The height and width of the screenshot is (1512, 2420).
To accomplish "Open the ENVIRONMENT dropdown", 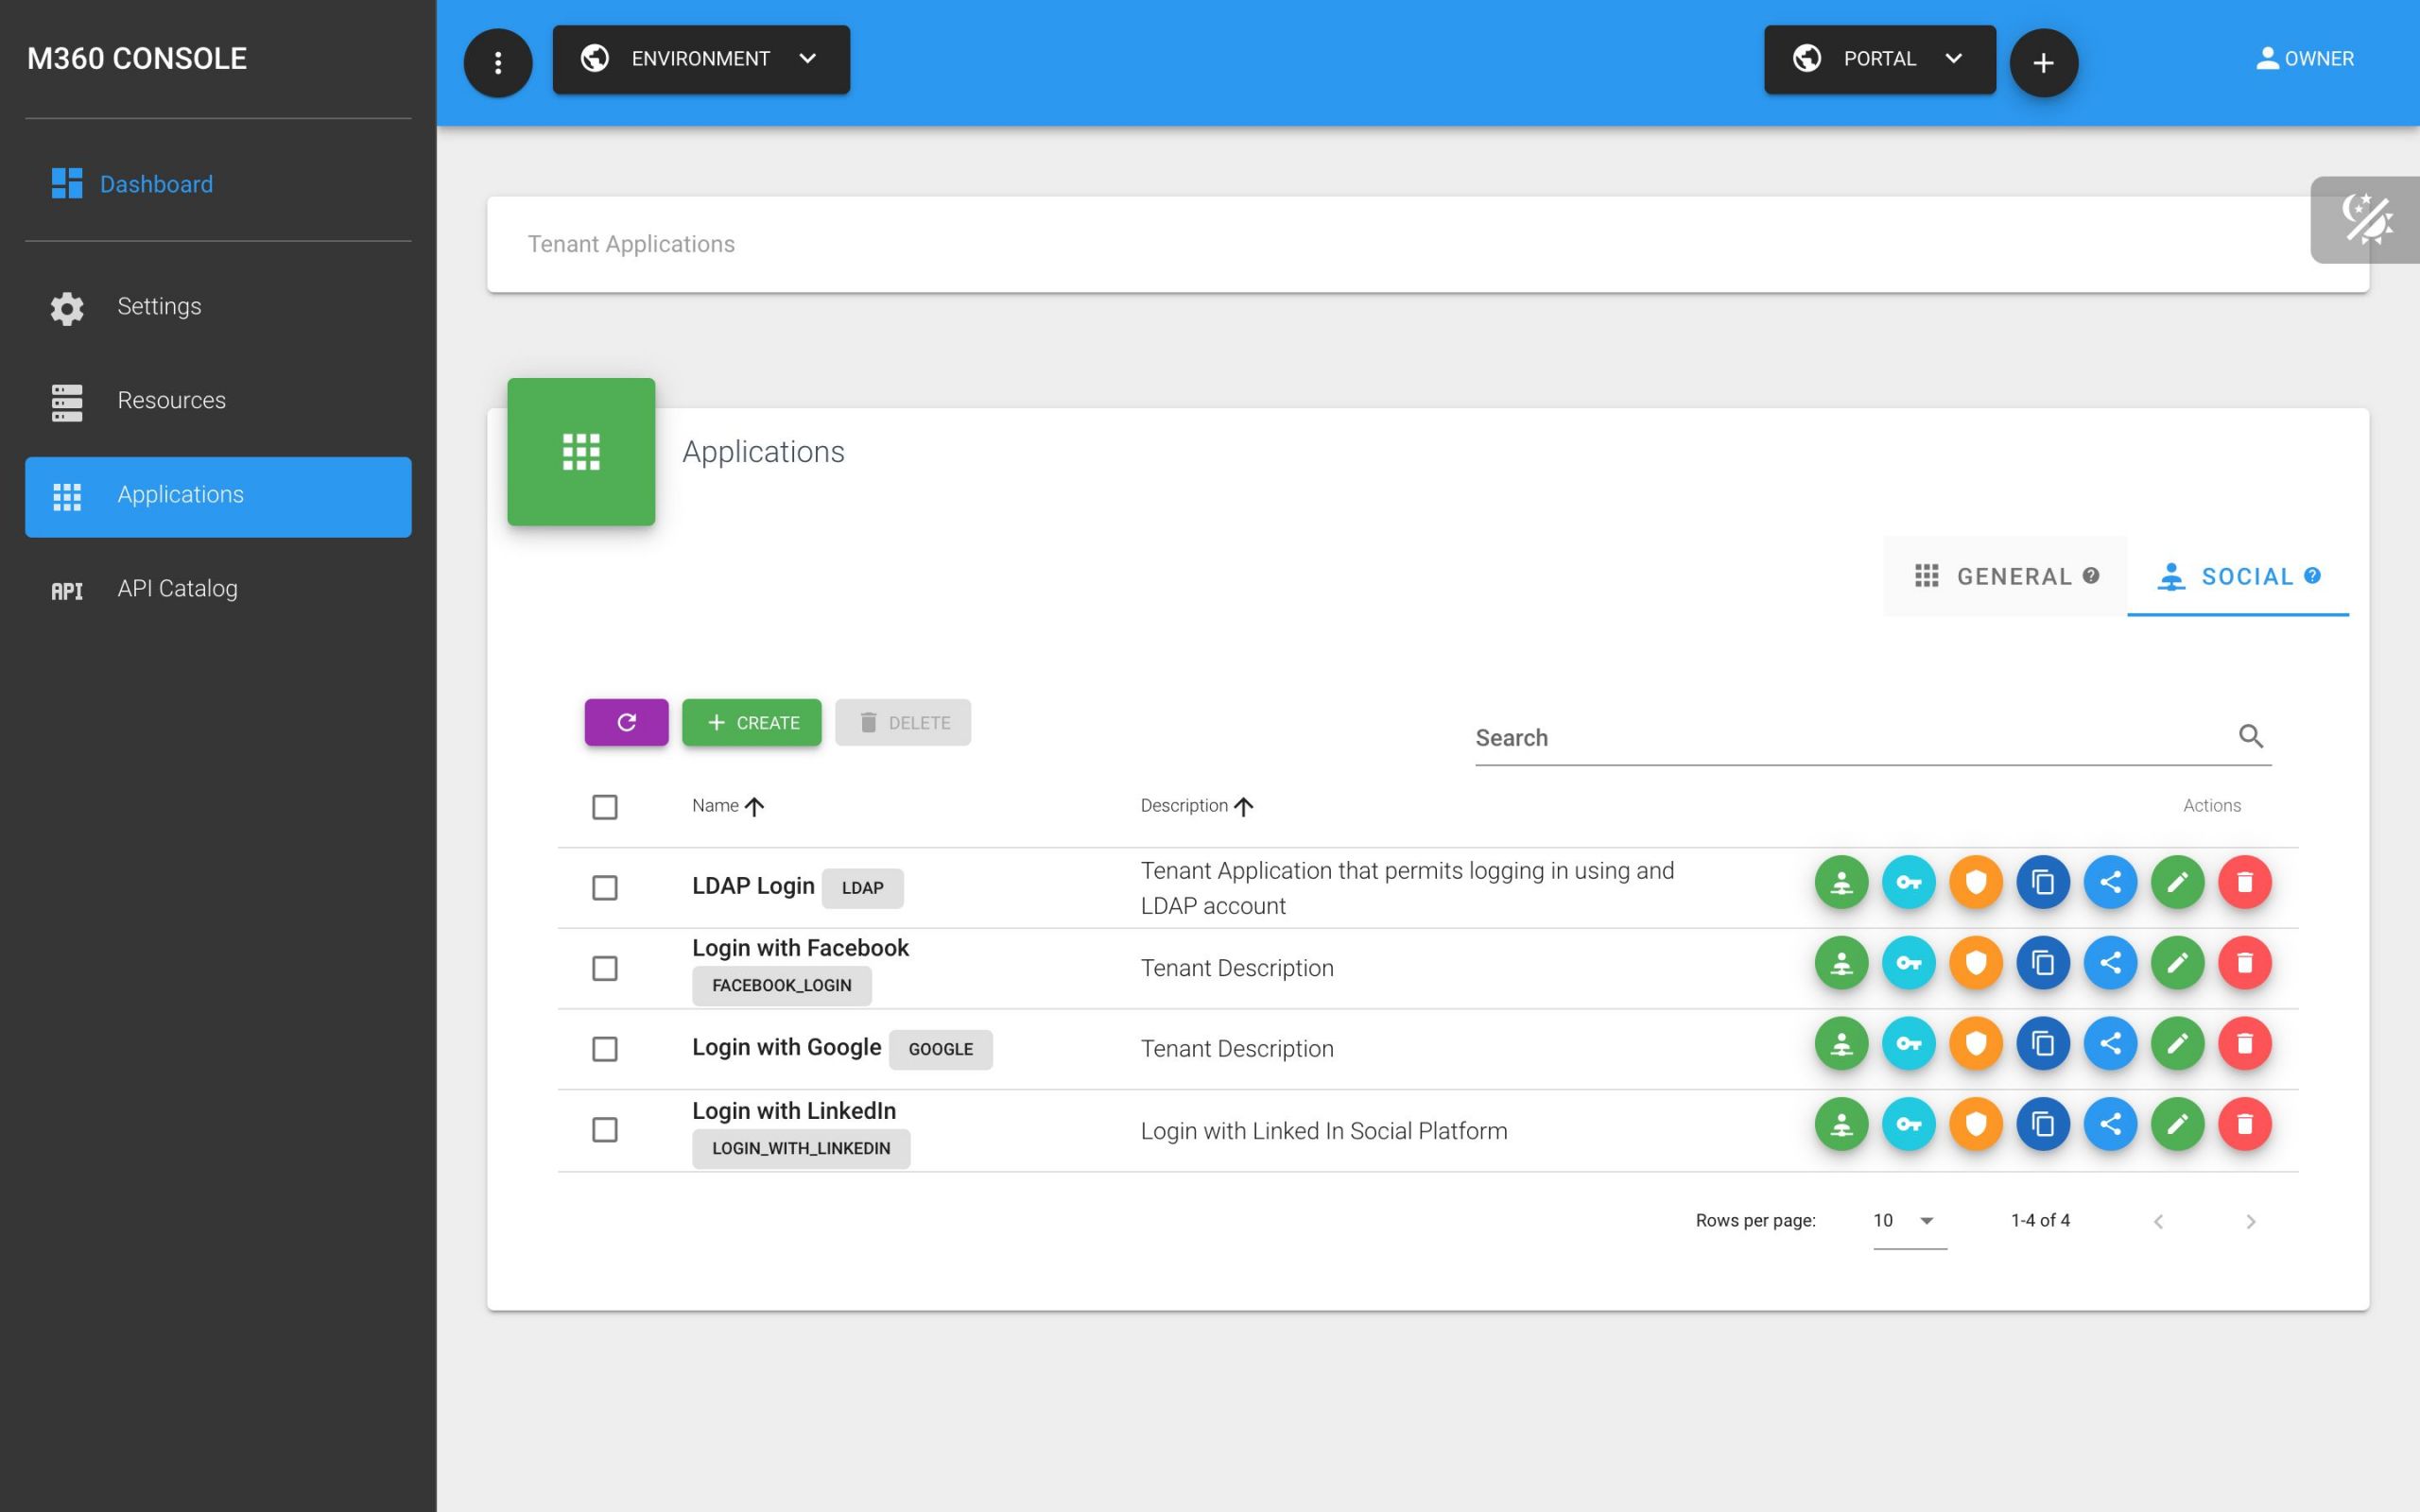I will pos(701,59).
